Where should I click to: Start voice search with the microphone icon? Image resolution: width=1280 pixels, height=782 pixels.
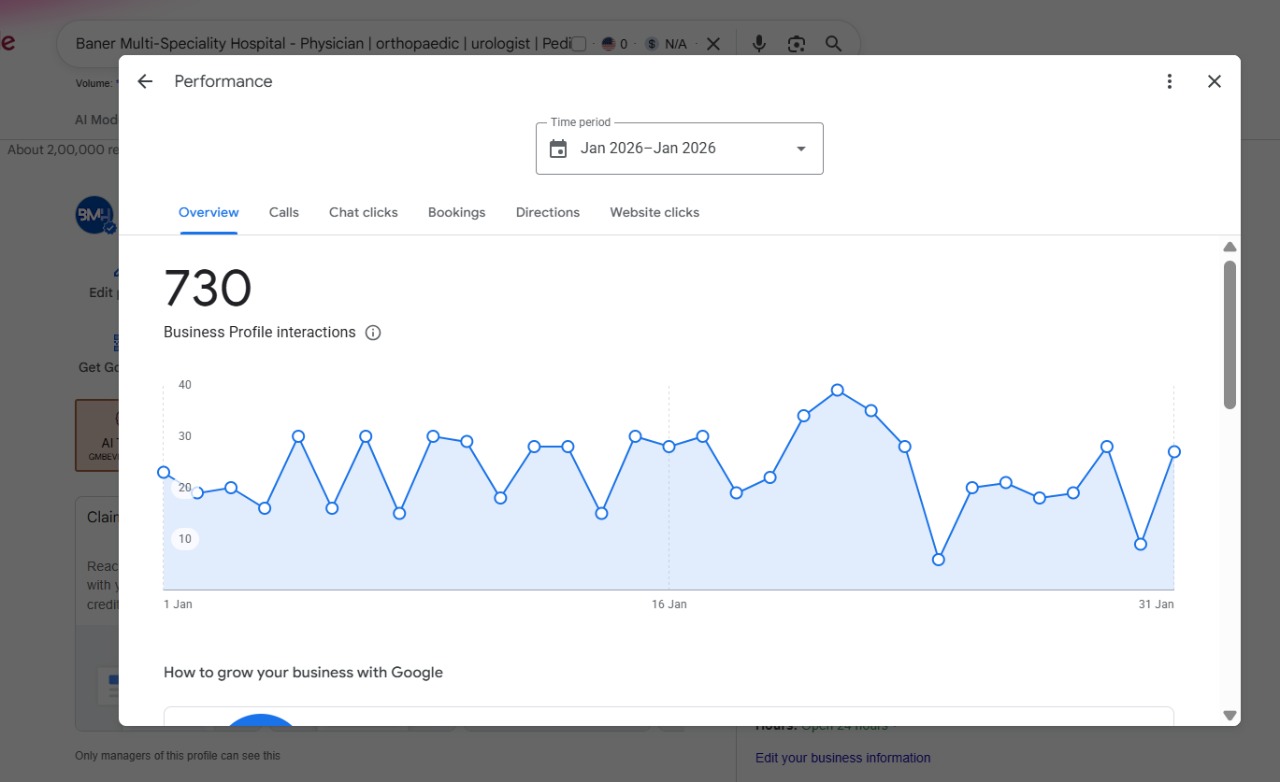pyautogui.click(x=759, y=44)
